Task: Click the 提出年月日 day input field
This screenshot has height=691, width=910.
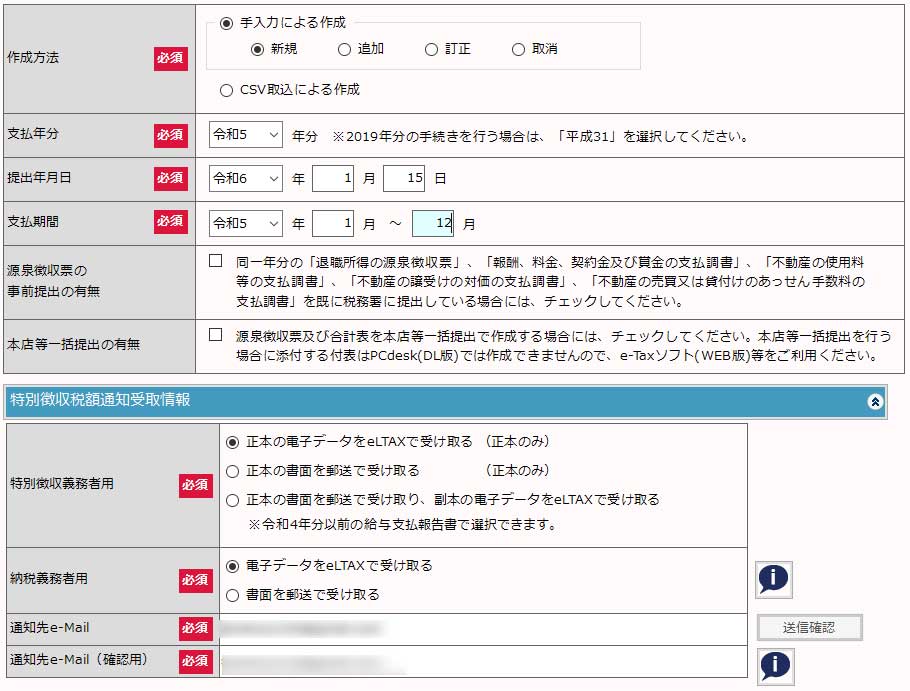Action: pyautogui.click(x=404, y=178)
